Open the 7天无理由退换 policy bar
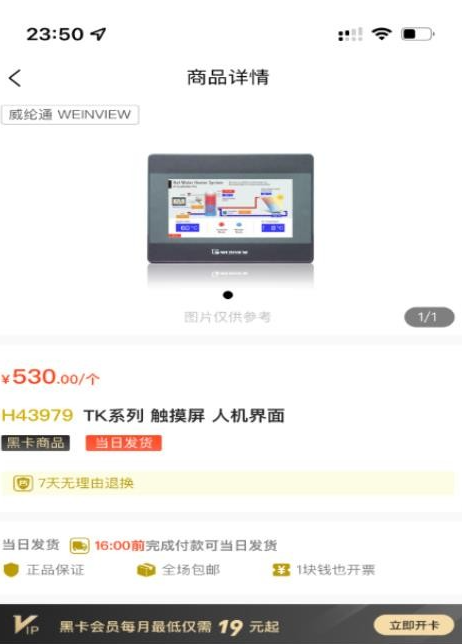The height and width of the screenshot is (644, 462). [x=228, y=483]
